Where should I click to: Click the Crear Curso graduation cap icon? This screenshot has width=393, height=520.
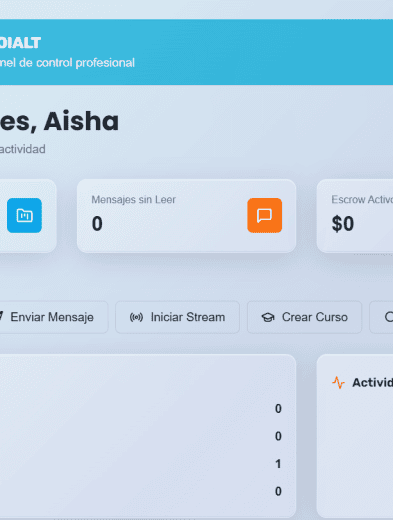pos(268,317)
